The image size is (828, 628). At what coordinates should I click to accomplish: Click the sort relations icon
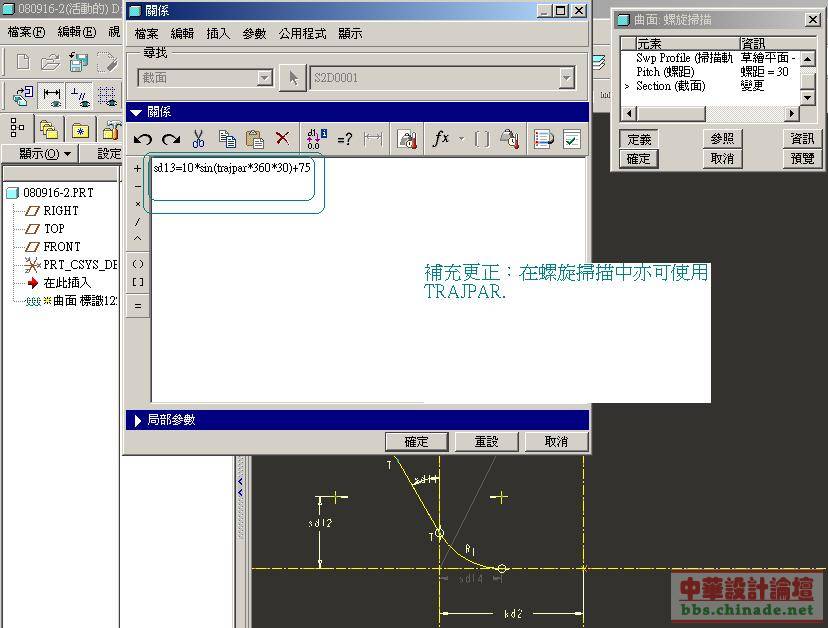(x=543, y=139)
